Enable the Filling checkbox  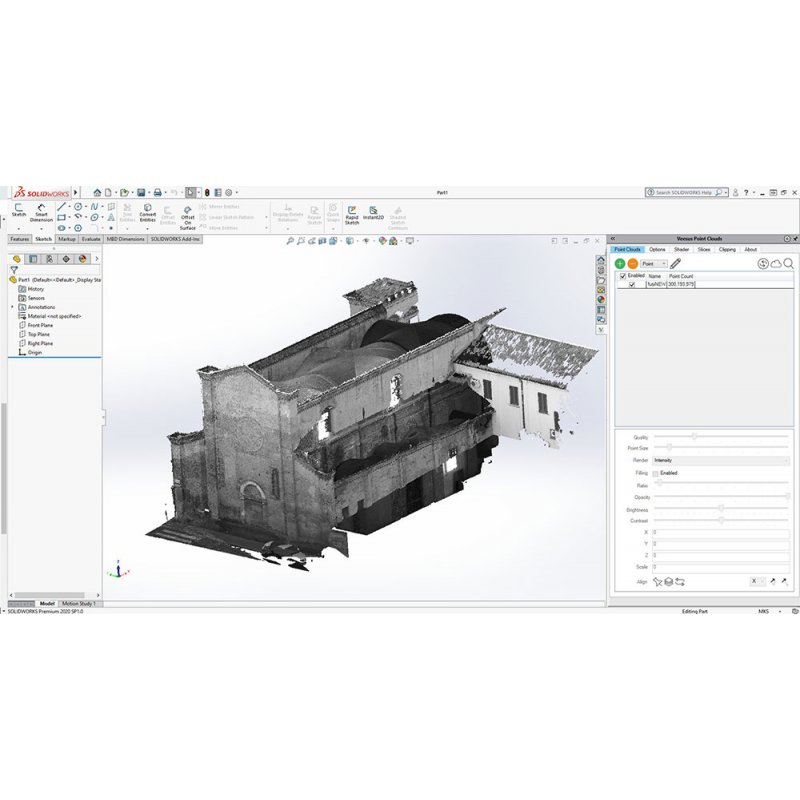[656, 473]
